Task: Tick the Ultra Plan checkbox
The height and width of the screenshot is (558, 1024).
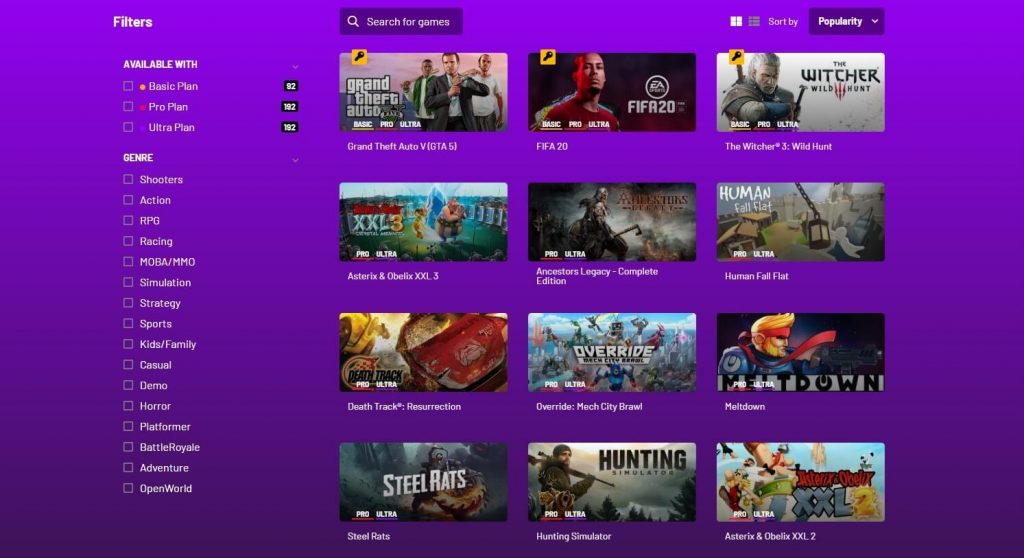Action: point(128,127)
